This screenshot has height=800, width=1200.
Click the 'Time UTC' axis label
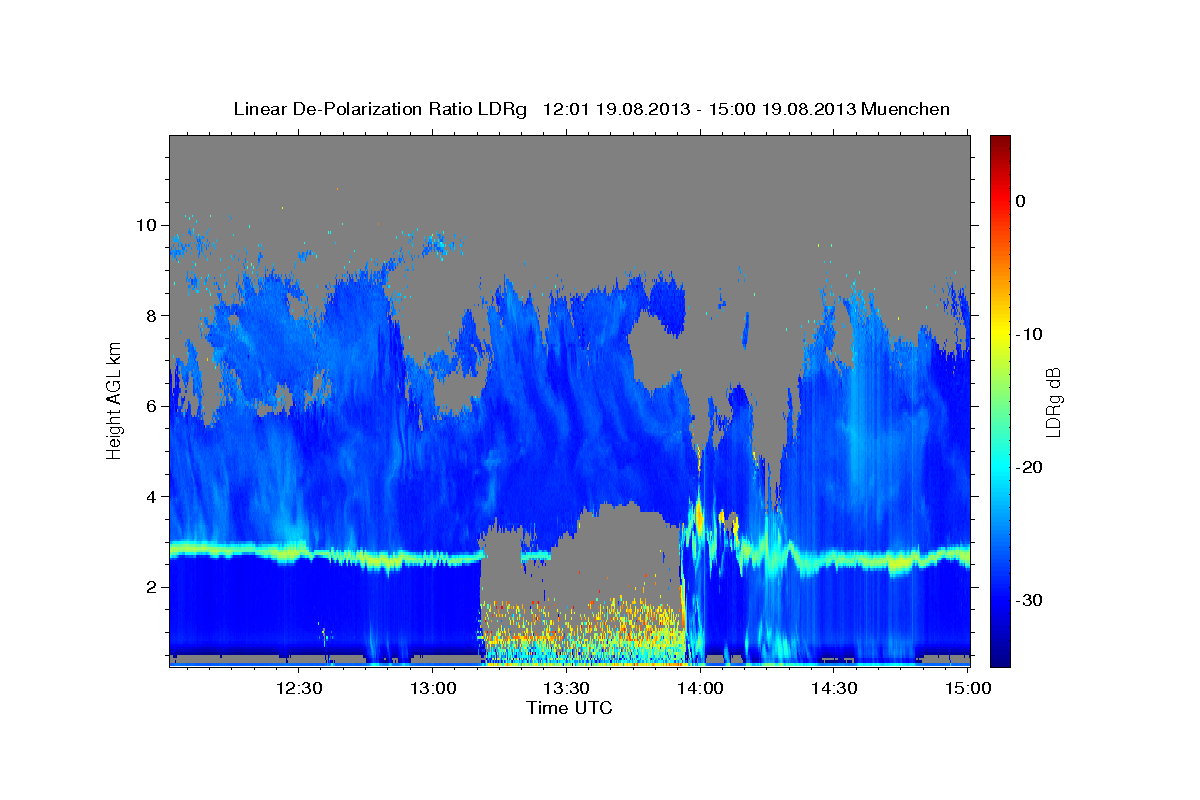[x=569, y=708]
